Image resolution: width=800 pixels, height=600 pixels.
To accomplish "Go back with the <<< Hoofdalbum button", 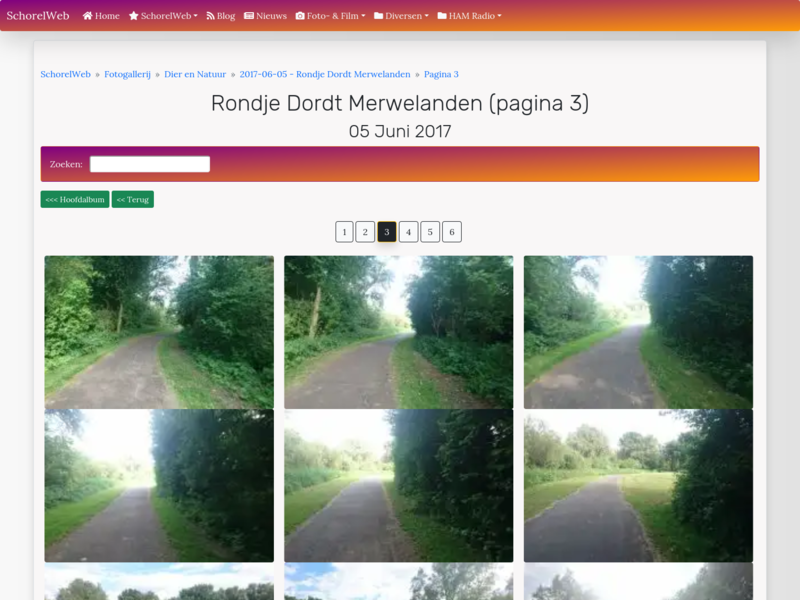I will pyautogui.click(x=75, y=199).
